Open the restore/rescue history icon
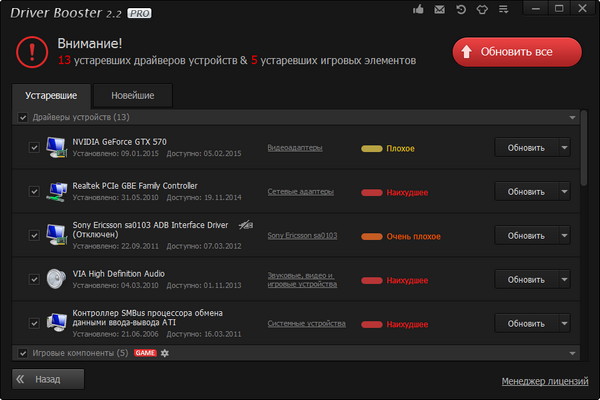The image size is (600, 400). point(461,9)
